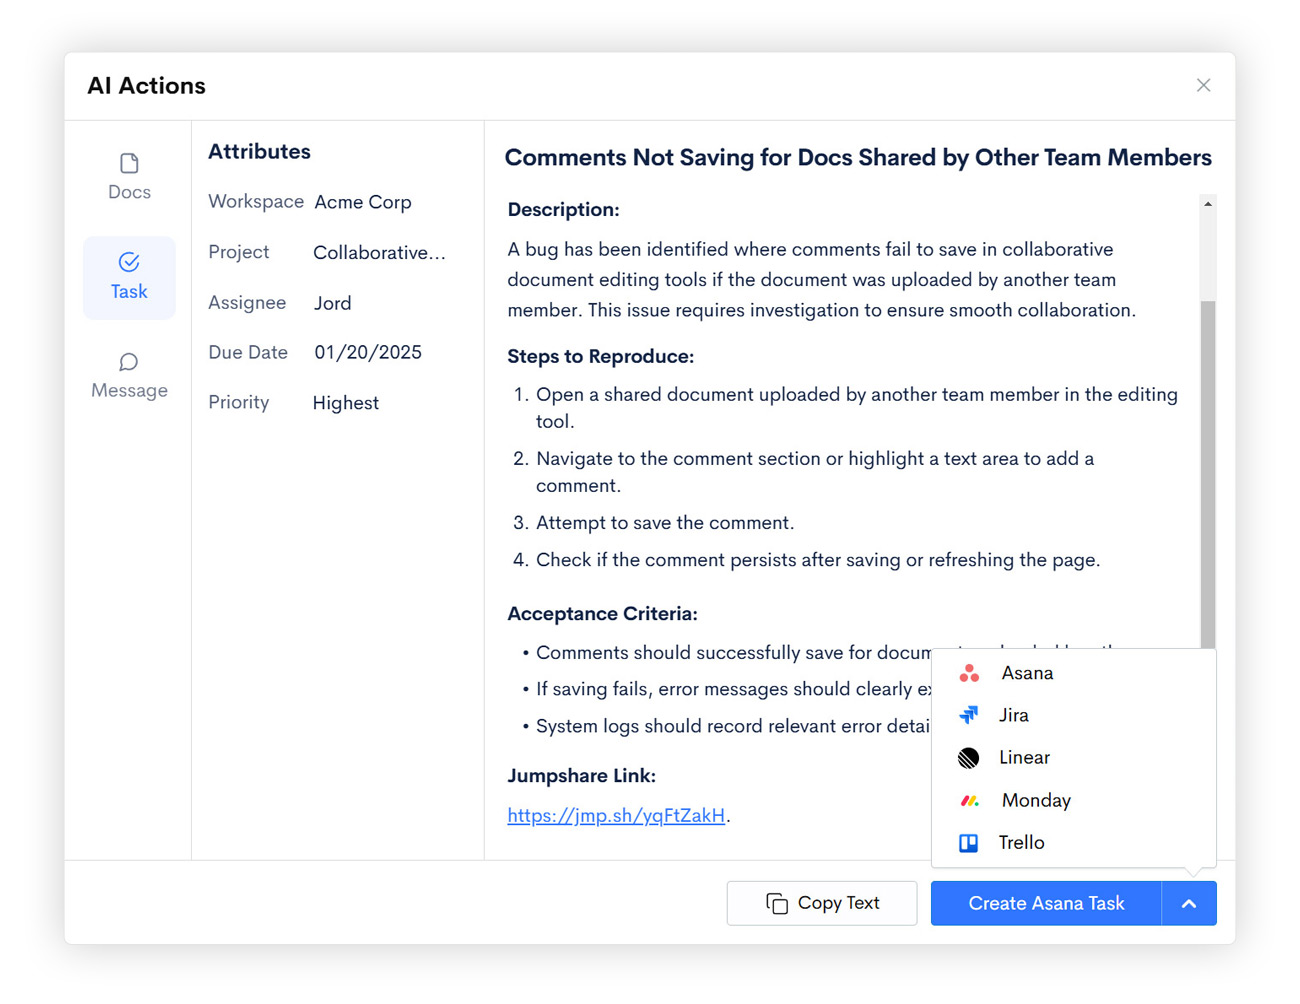Screen dimensions: 1300x1004
Task: Click the Message speech bubble icon
Action: tap(129, 362)
